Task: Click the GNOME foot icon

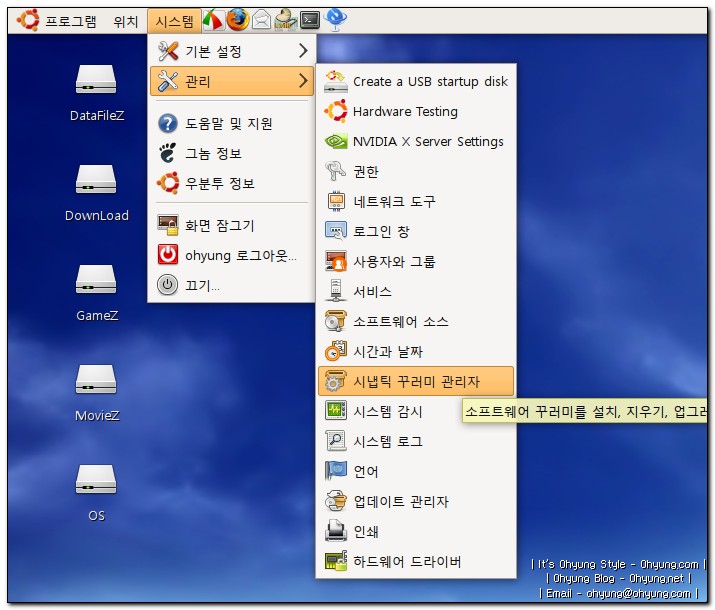Action: click(x=168, y=153)
